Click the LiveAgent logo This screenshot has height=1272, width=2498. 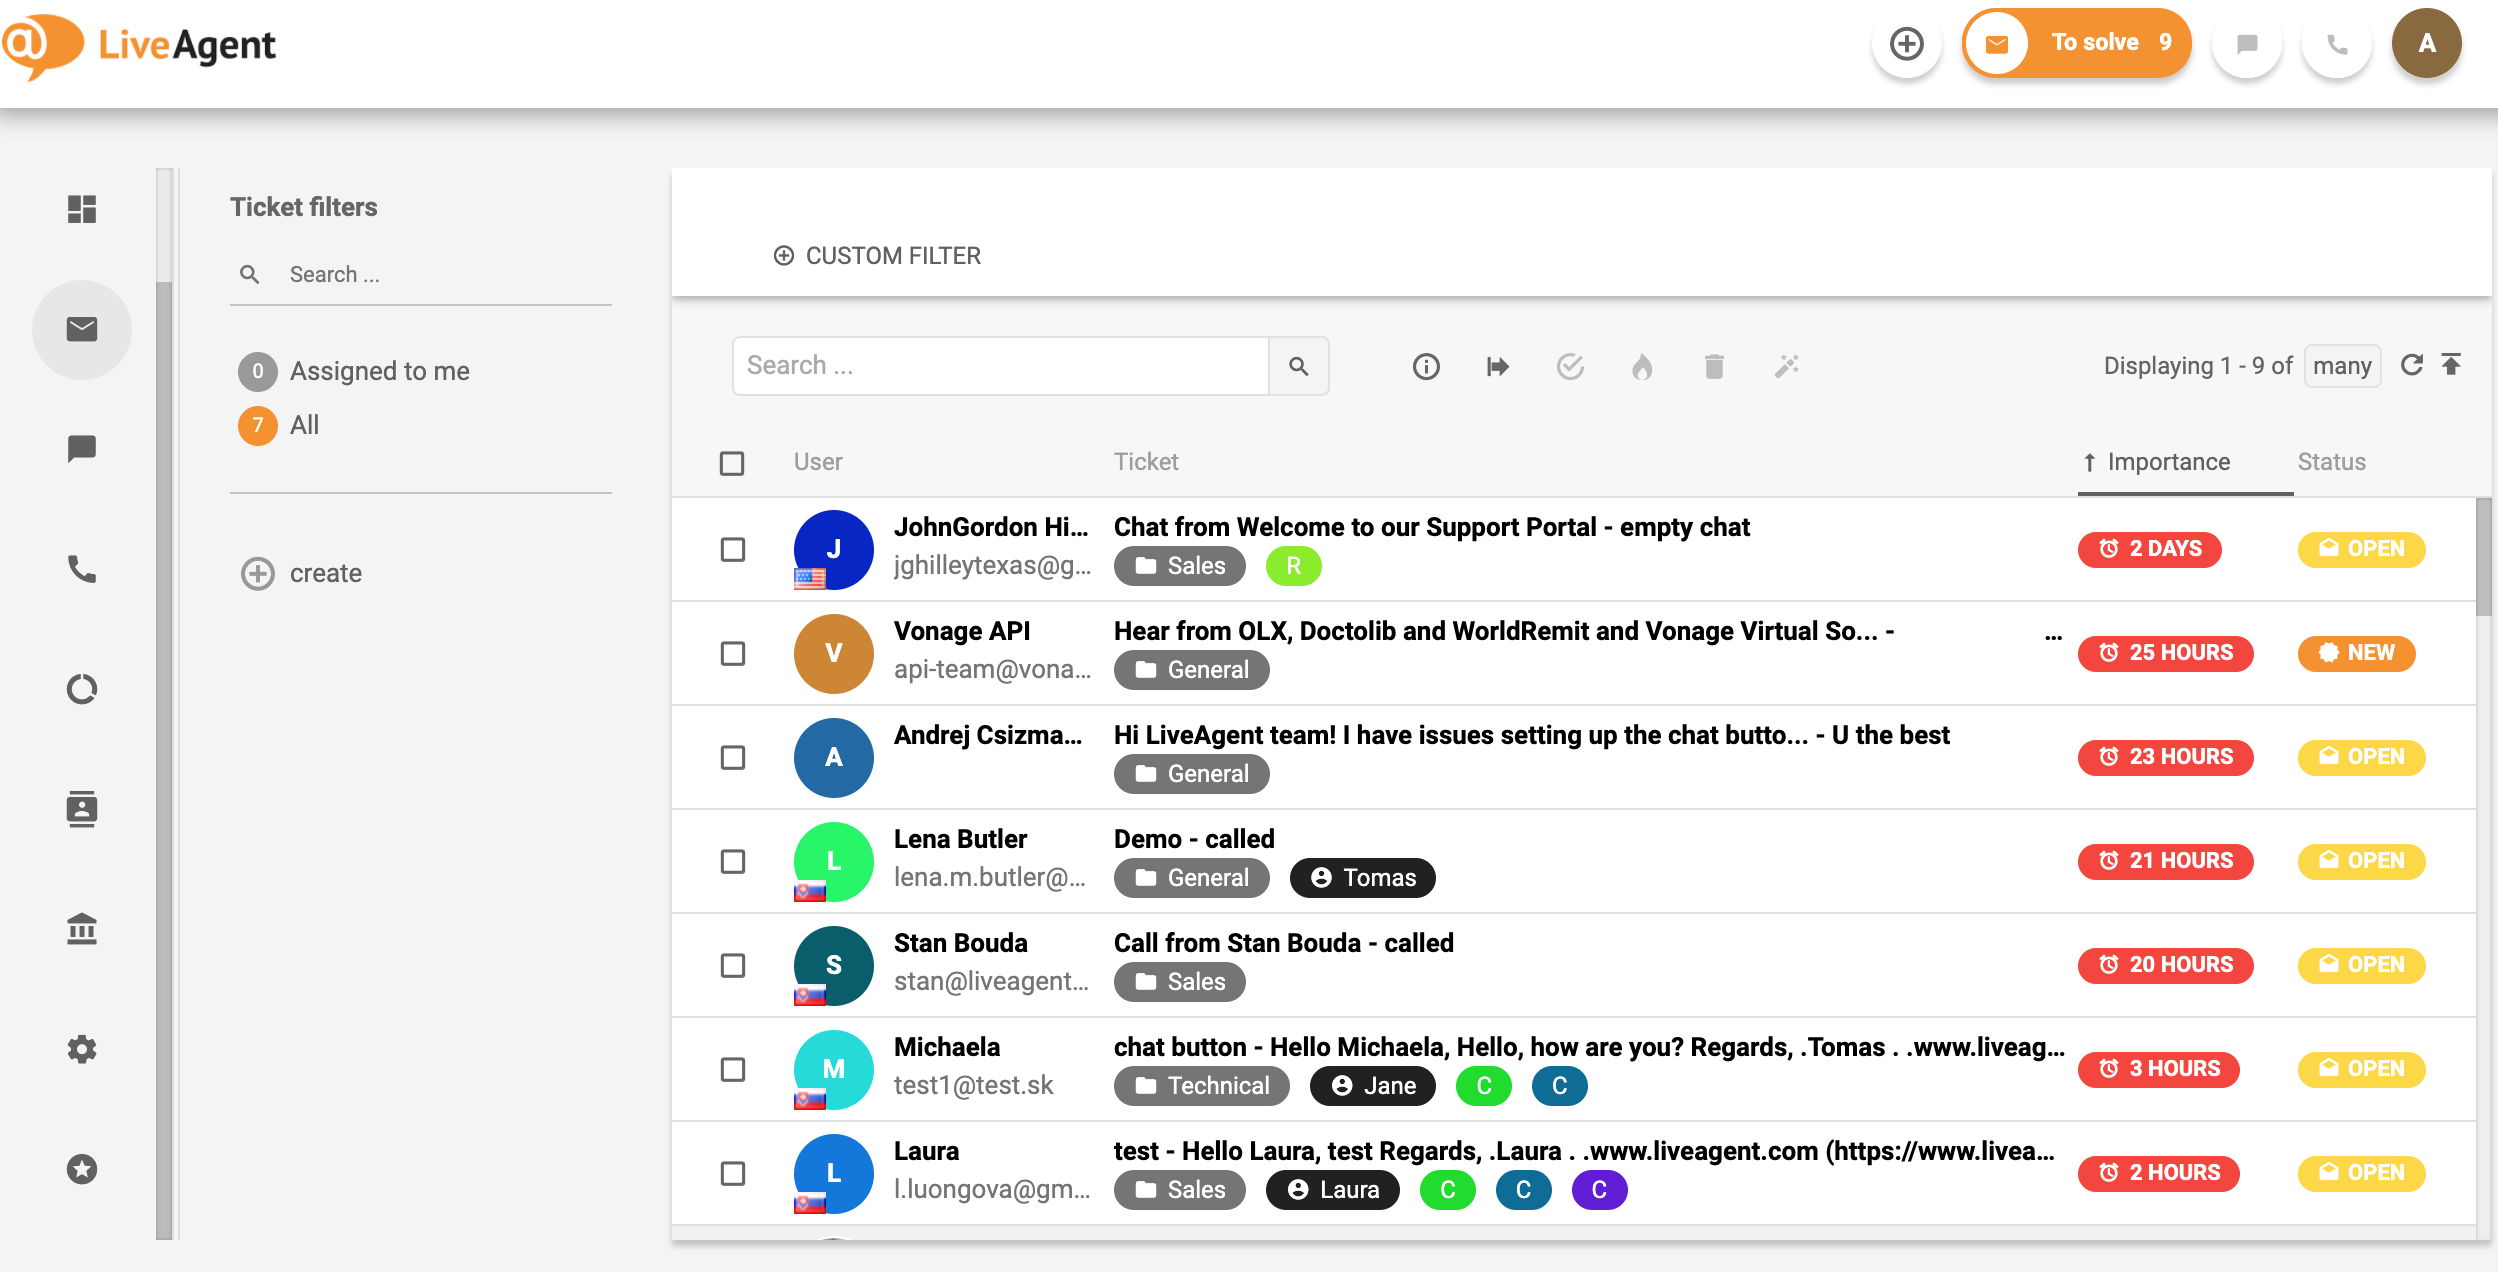139,45
